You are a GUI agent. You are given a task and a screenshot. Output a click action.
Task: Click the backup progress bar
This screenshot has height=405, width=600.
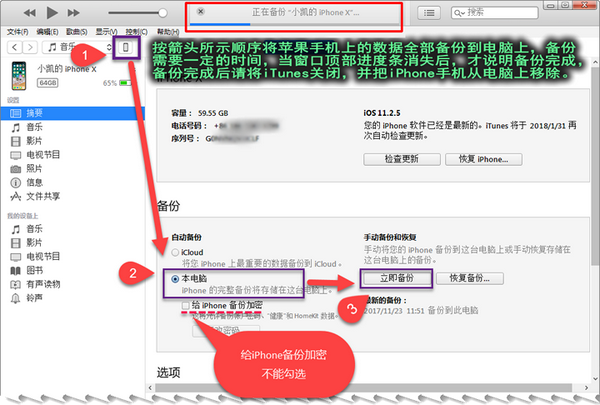(294, 24)
